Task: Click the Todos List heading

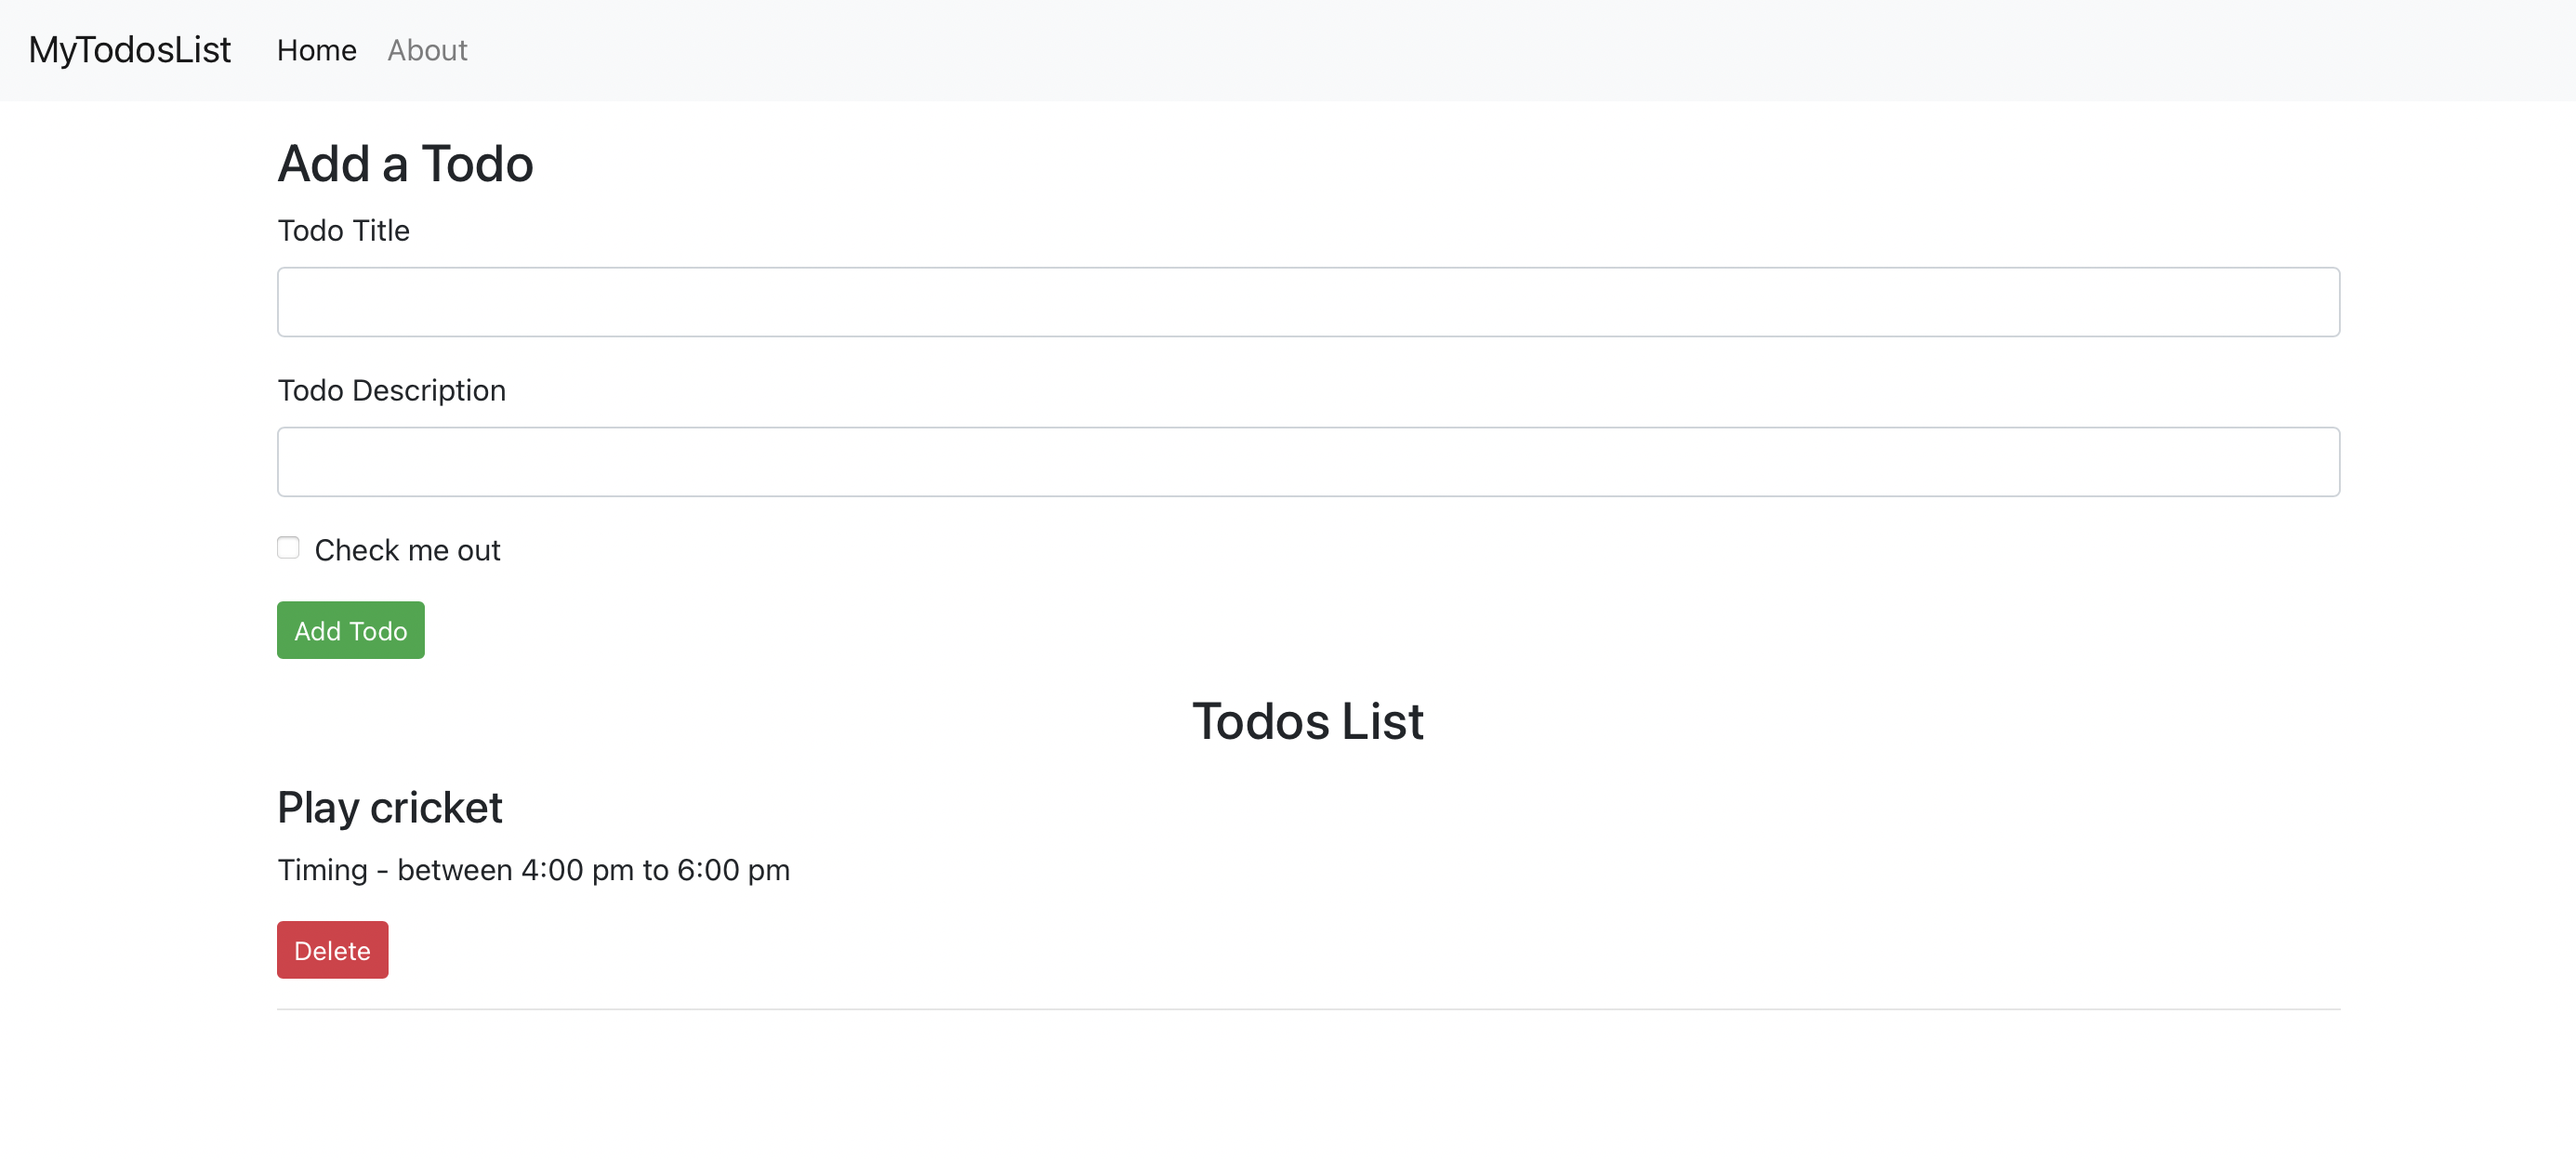Action: tap(1308, 720)
